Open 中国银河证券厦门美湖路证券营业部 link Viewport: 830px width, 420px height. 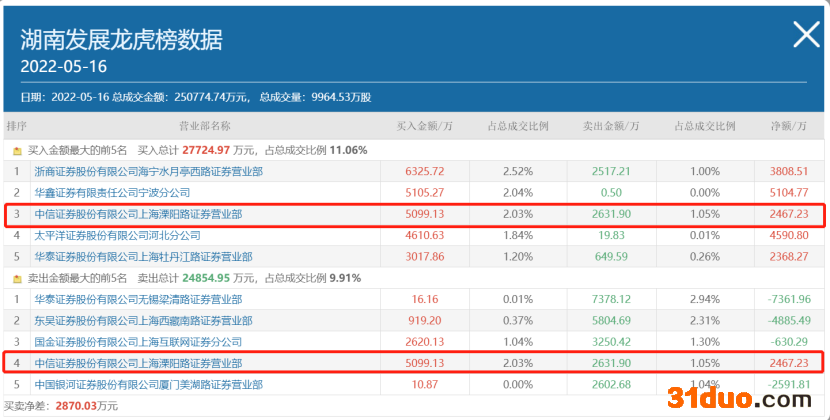pos(143,384)
